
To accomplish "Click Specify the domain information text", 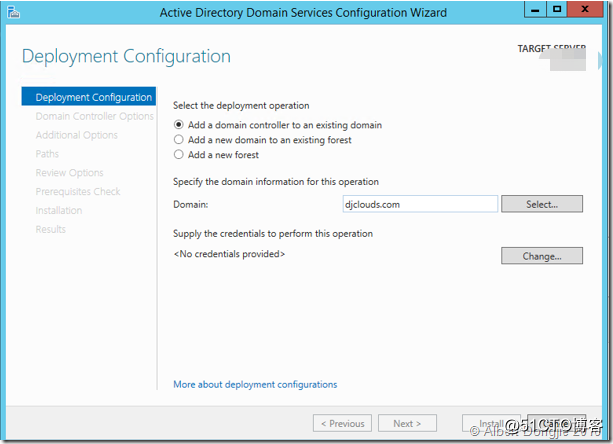I will click(276, 182).
